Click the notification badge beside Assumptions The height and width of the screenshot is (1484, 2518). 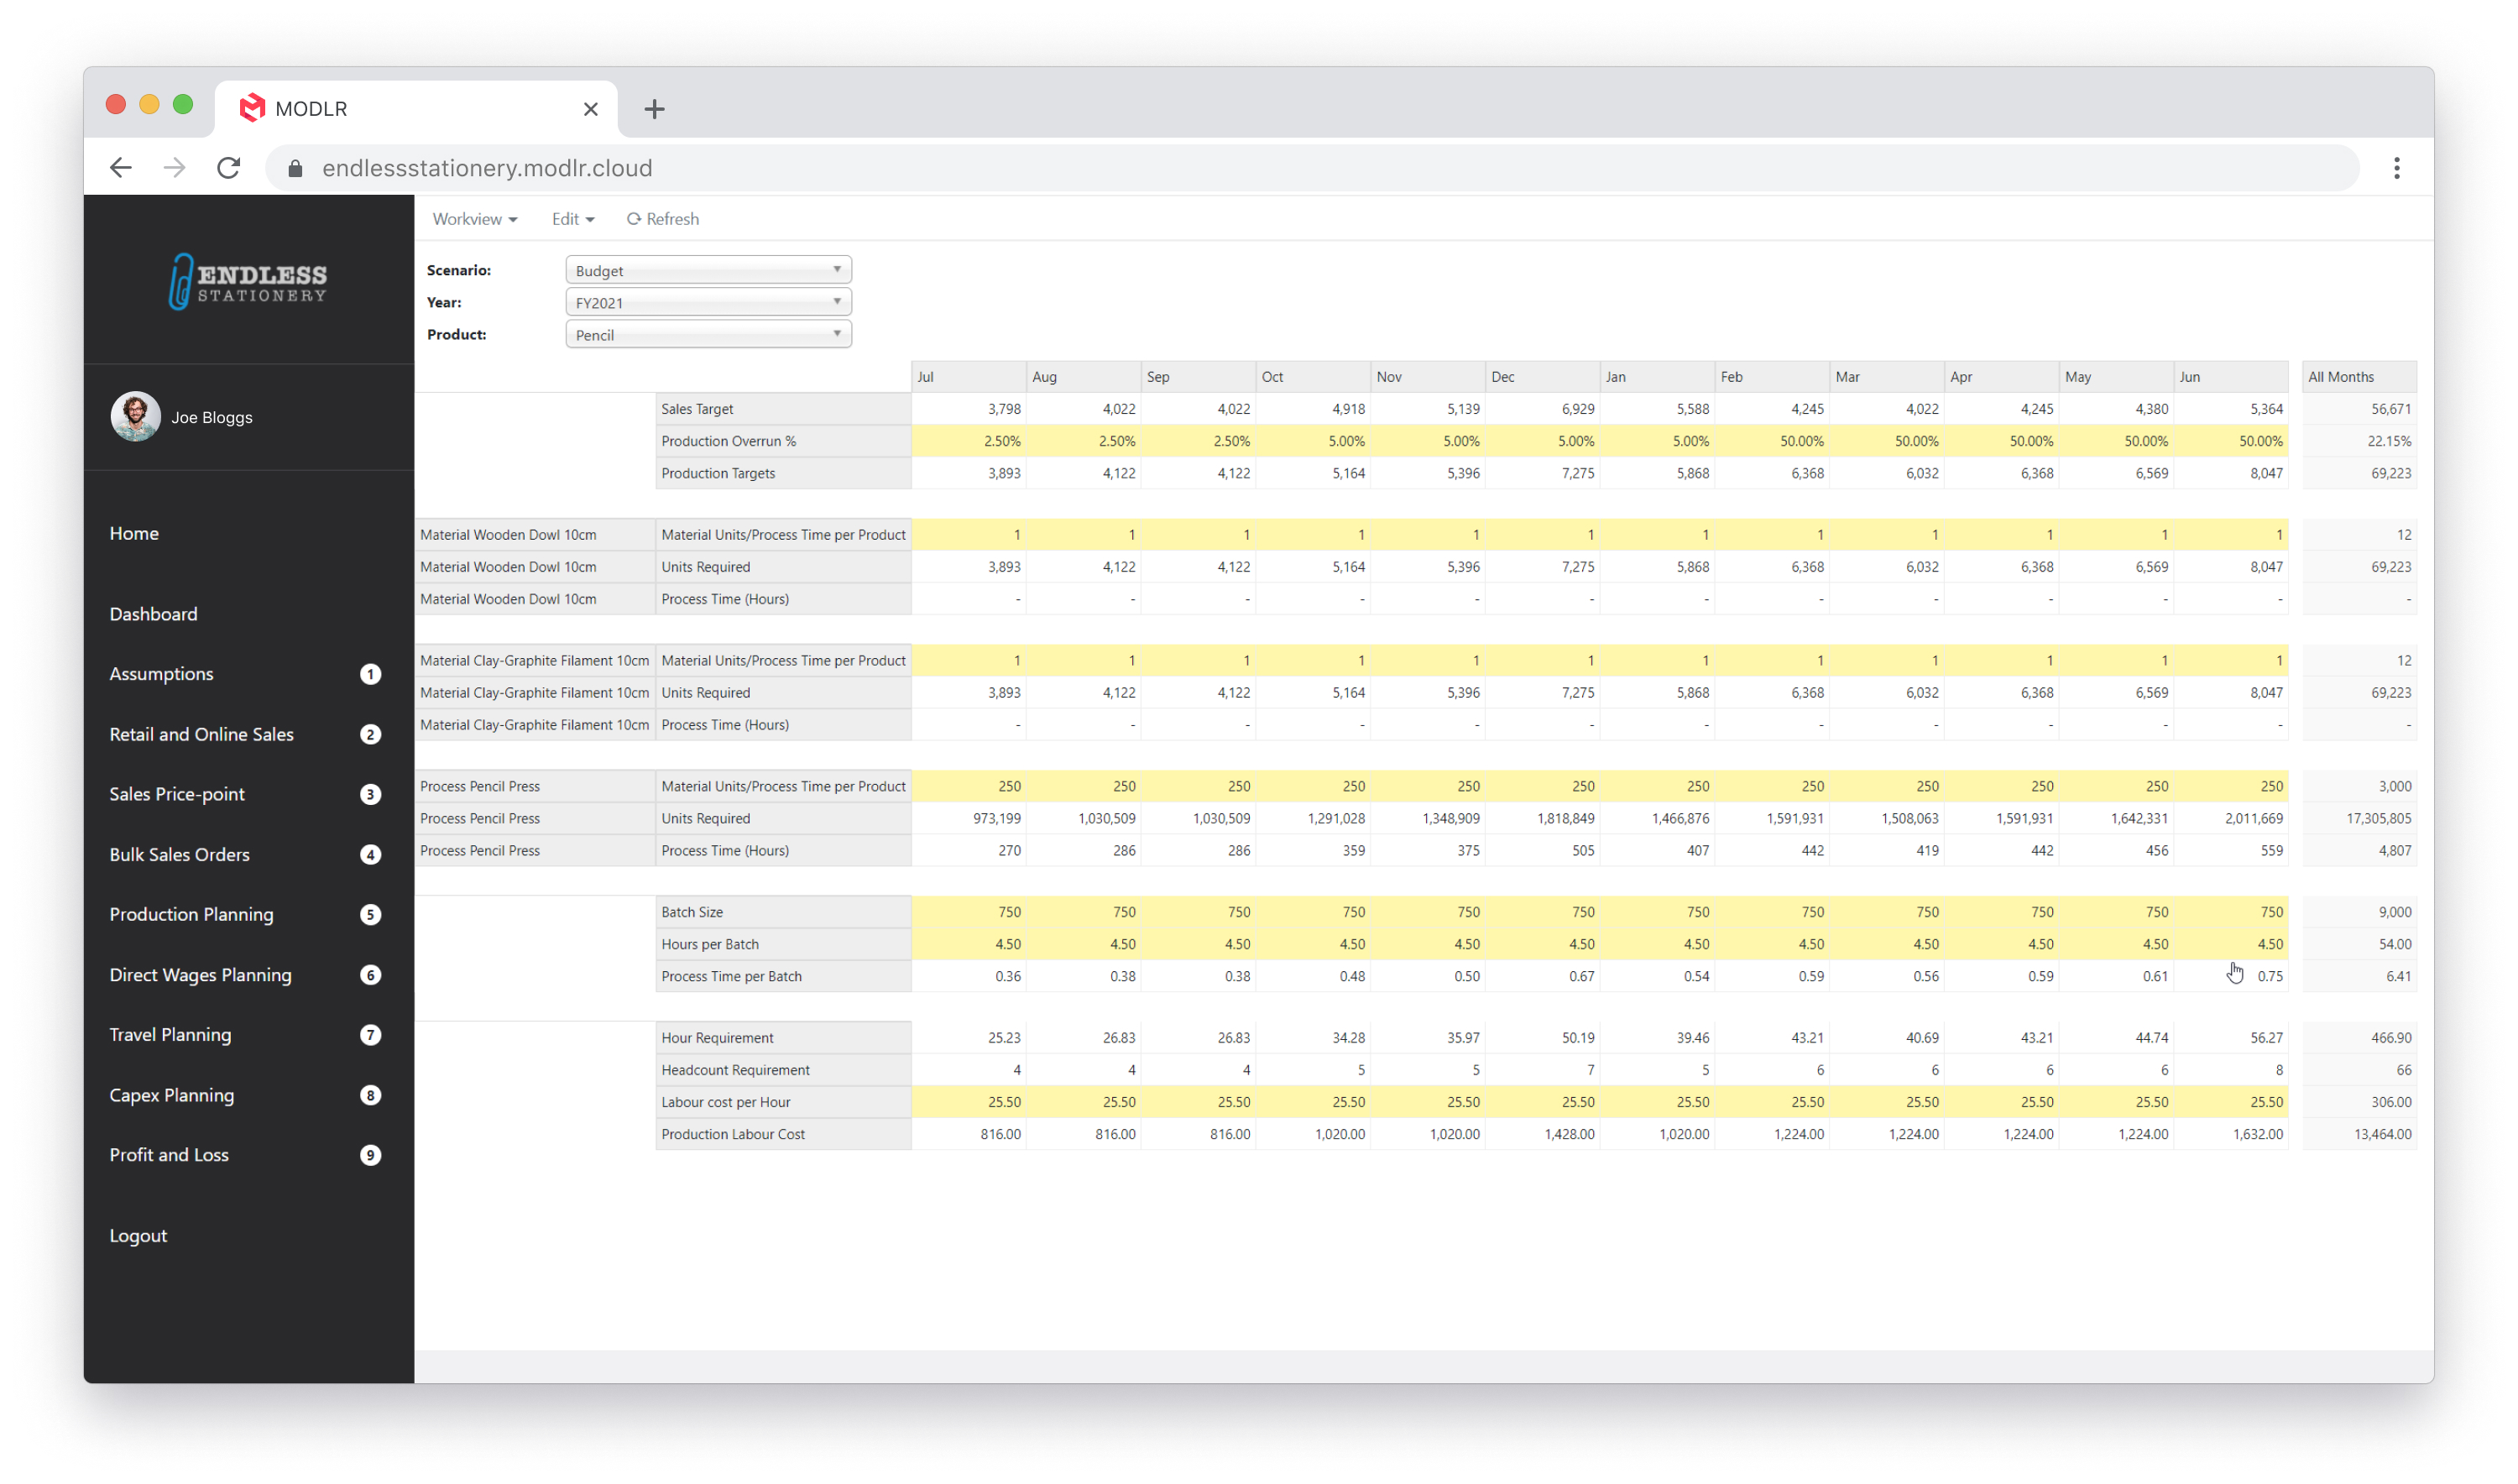pos(371,674)
